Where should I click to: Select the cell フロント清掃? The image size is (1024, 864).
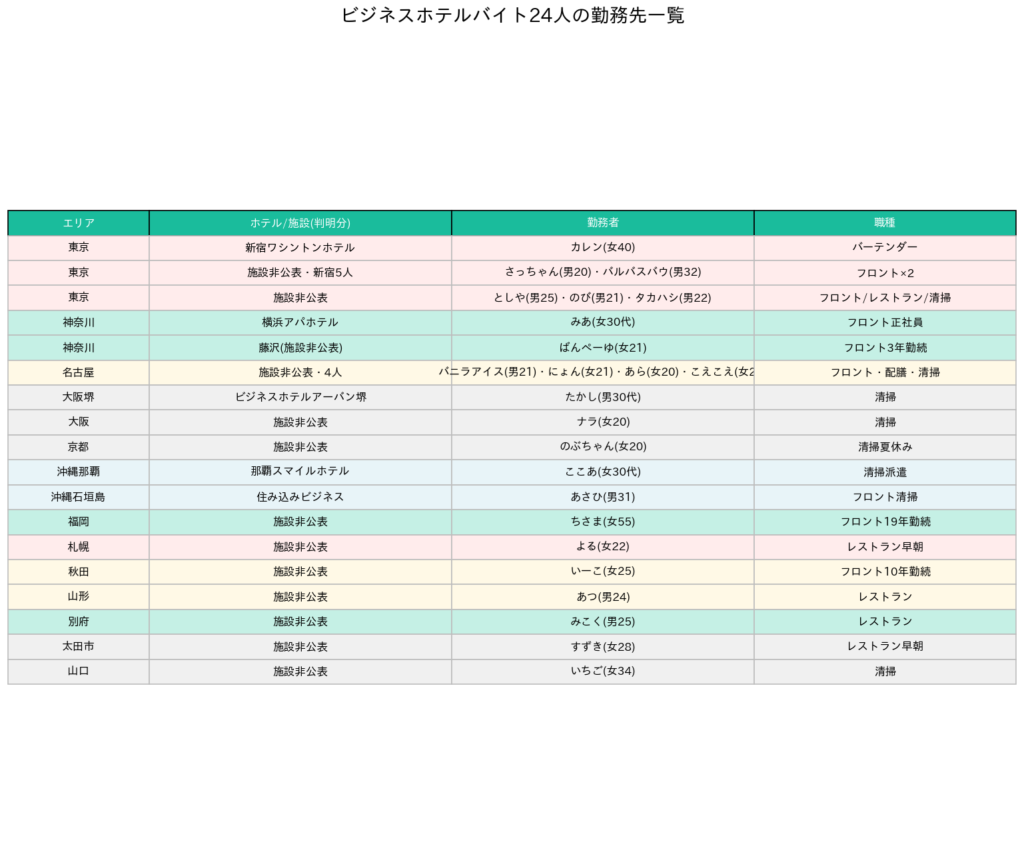[x=885, y=497]
